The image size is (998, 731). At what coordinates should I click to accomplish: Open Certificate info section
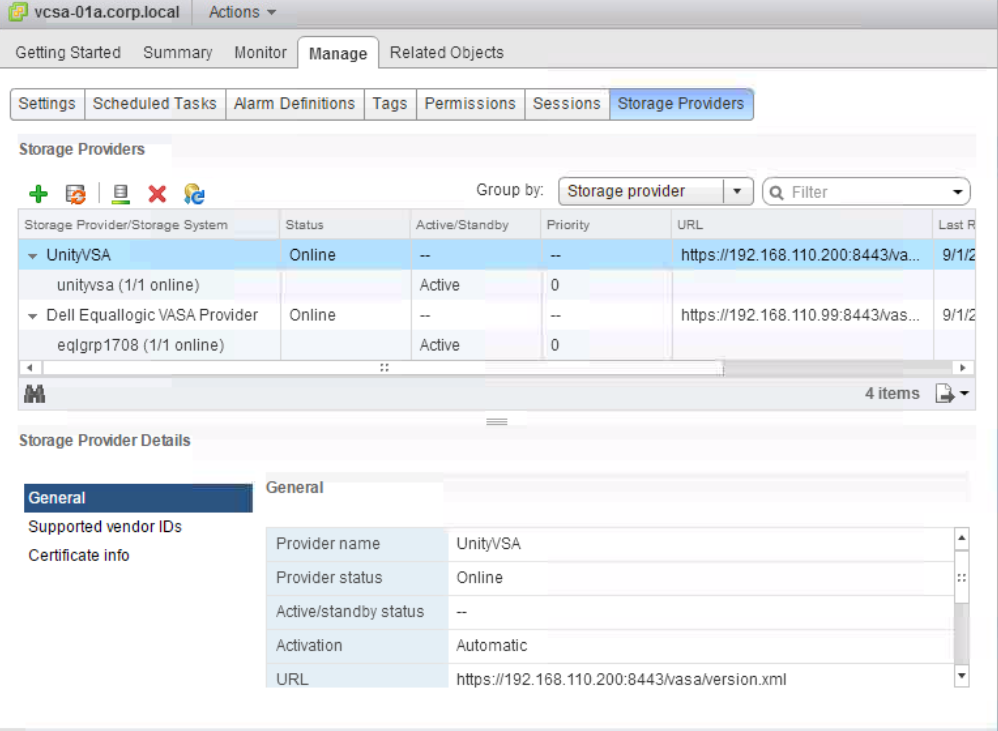79,555
